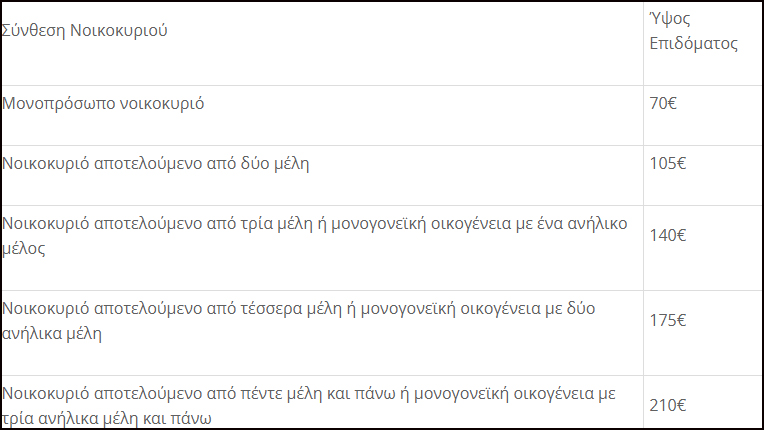Select the 'Μονοπρόσωπο νοικοκυριό' row text

[103, 104]
